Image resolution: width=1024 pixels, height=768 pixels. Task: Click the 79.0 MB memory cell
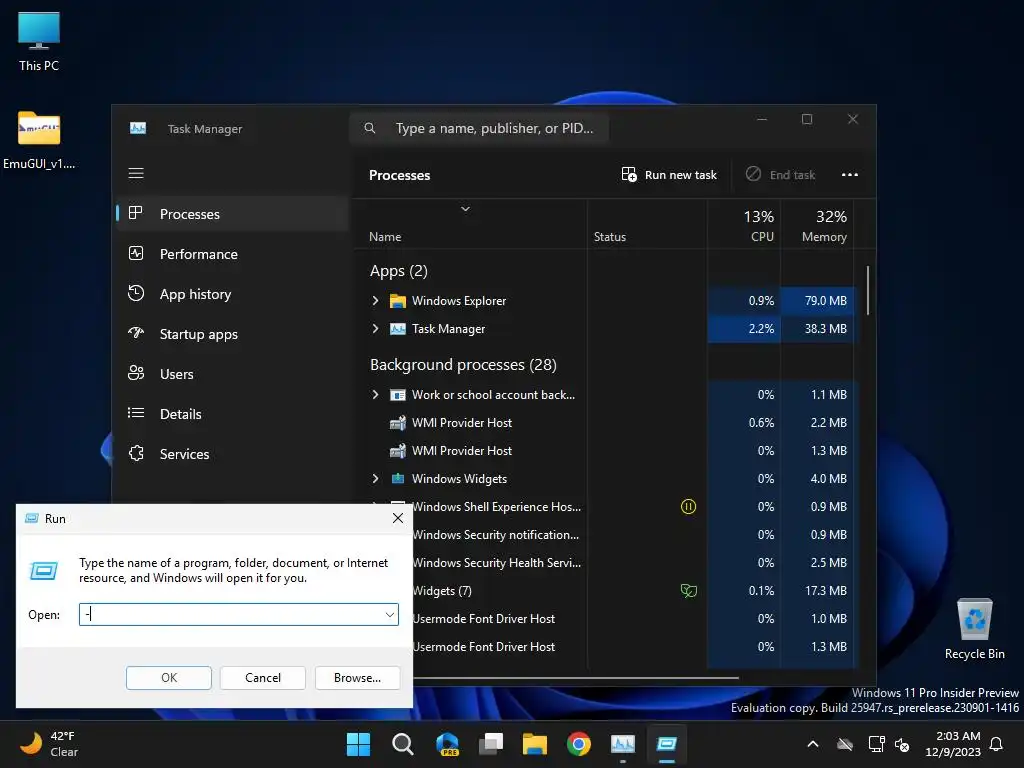pyautogui.click(x=817, y=301)
